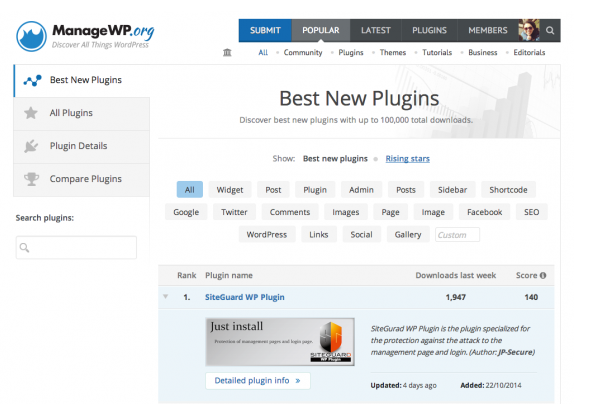
Task: Click the ManageWP.org logo
Action: [x=85, y=36]
